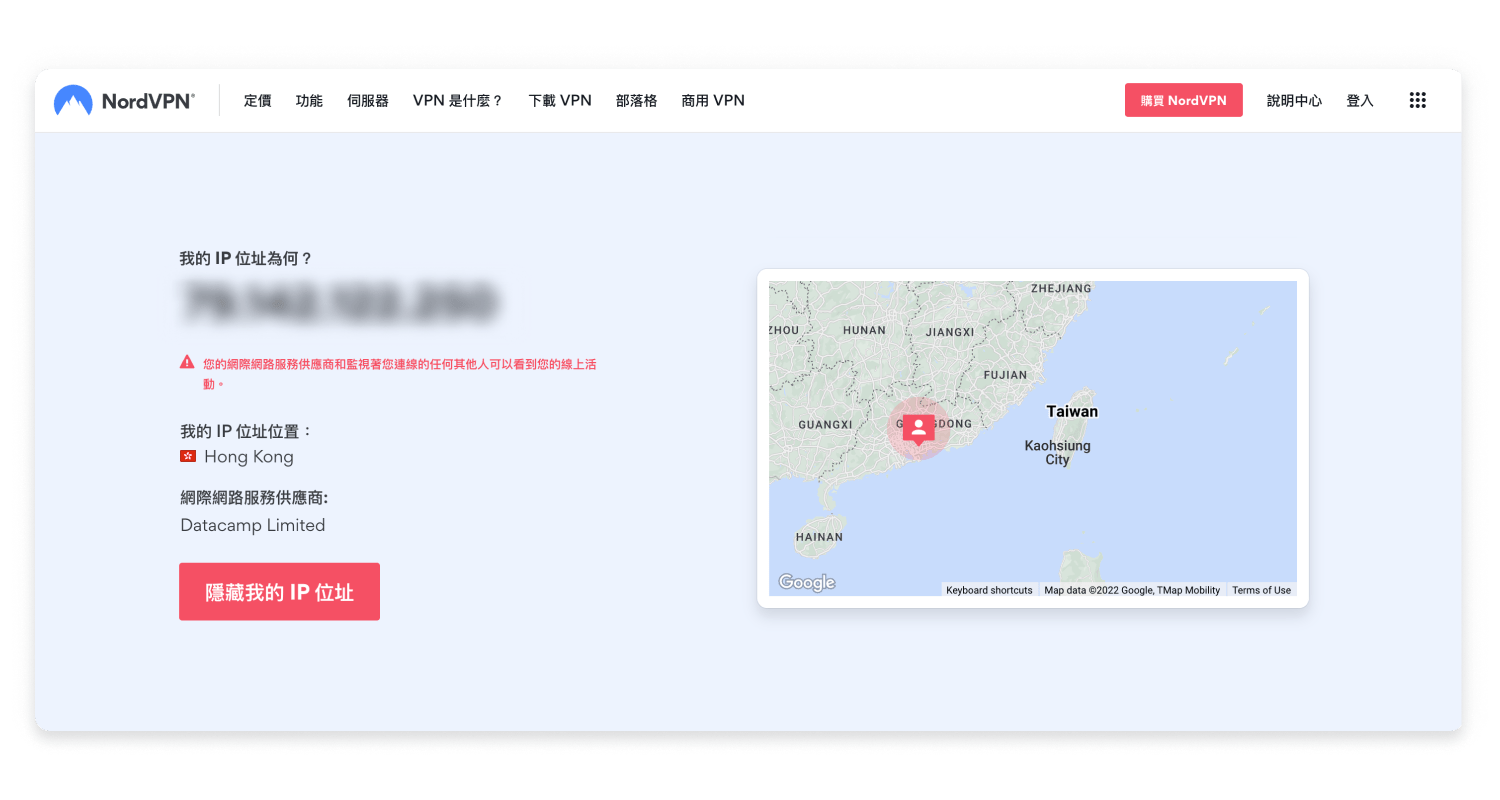The image size is (1500, 800).
Task: Click the 購買 NordVPN button
Action: point(1184,100)
